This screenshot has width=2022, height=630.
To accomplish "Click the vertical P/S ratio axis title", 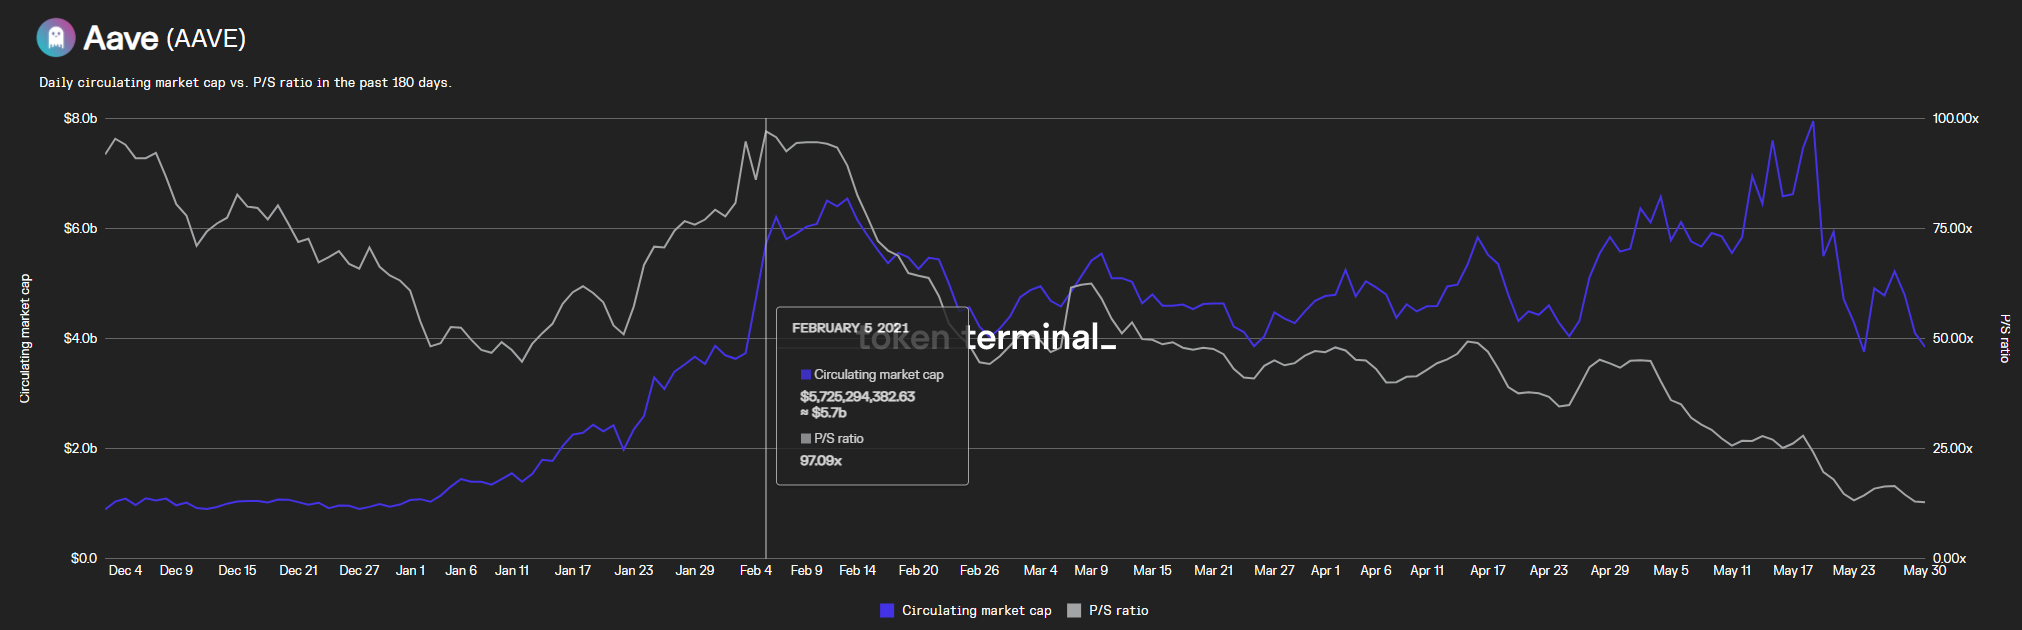I will tap(2004, 338).
